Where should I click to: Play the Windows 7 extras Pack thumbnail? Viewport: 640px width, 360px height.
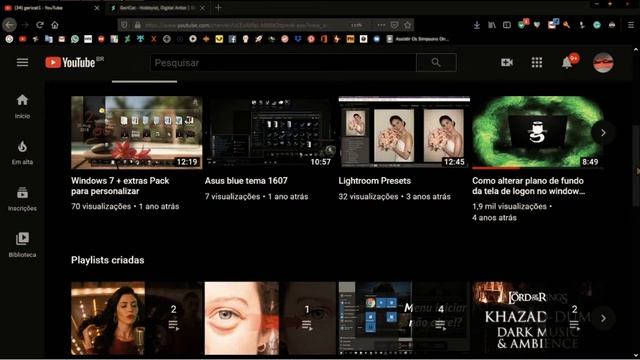click(x=136, y=132)
